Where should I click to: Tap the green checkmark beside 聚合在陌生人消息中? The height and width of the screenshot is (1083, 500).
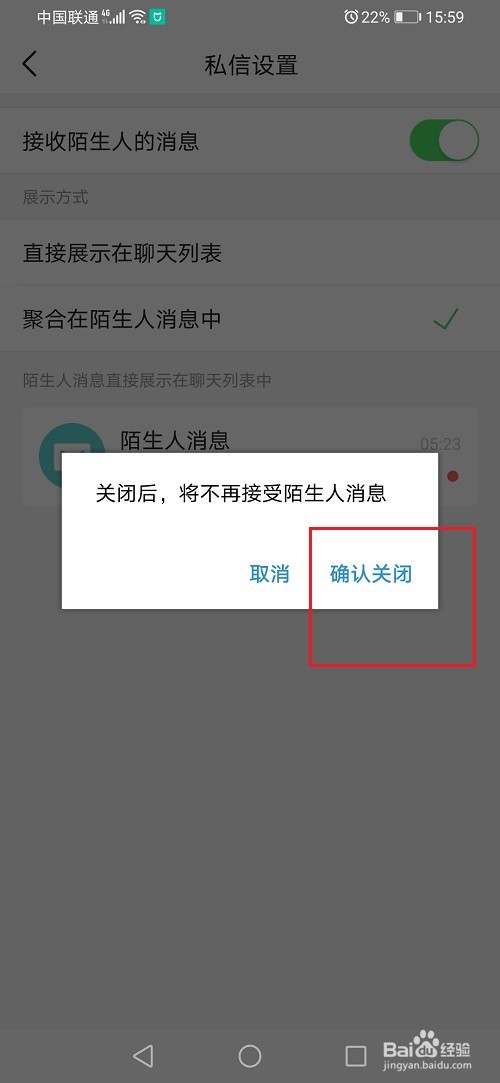[x=446, y=319]
